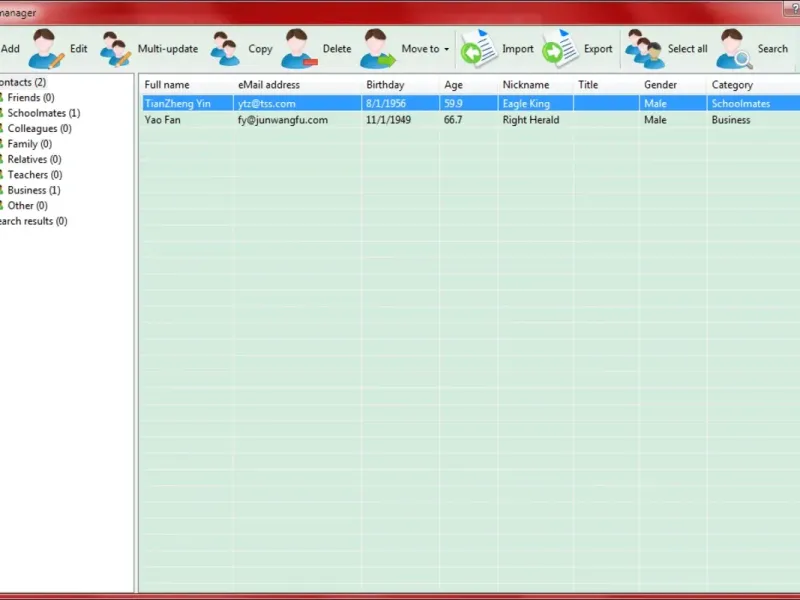Image resolution: width=800 pixels, height=600 pixels.
Task: Select the Colleagues (0) category
Action: pyautogui.click(x=39, y=129)
